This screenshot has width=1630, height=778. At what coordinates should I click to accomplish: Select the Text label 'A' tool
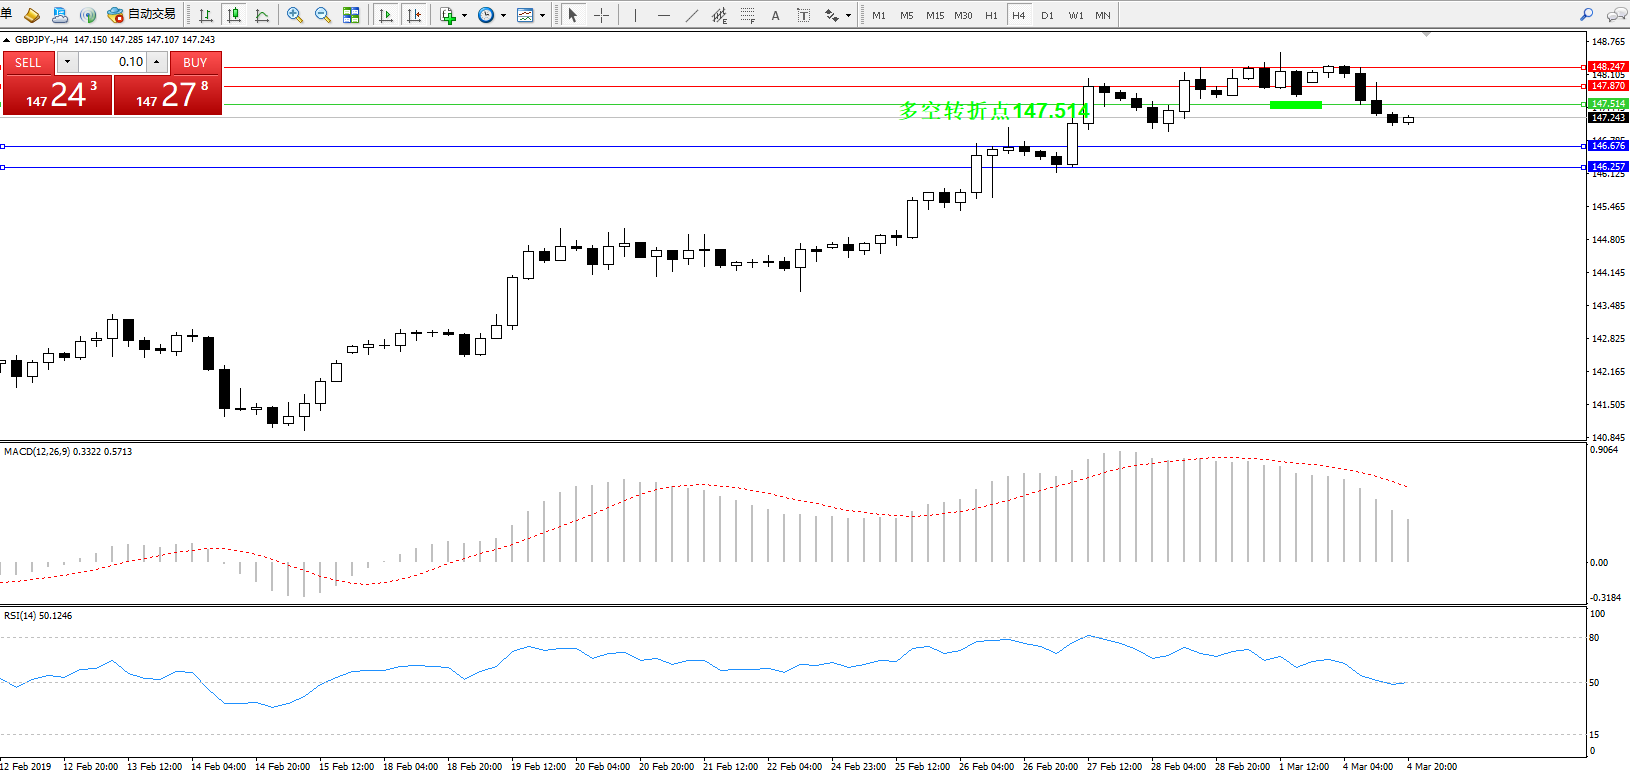click(x=775, y=15)
